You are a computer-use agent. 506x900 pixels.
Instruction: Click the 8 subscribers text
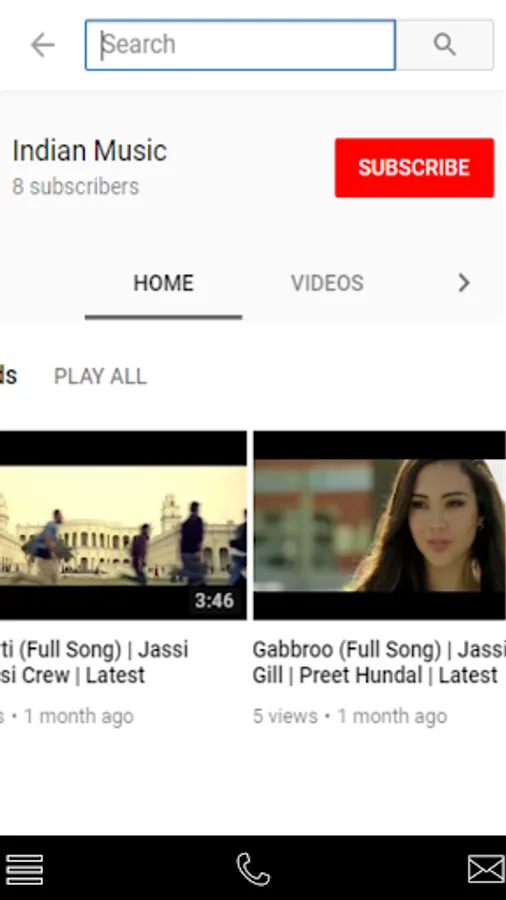76,187
